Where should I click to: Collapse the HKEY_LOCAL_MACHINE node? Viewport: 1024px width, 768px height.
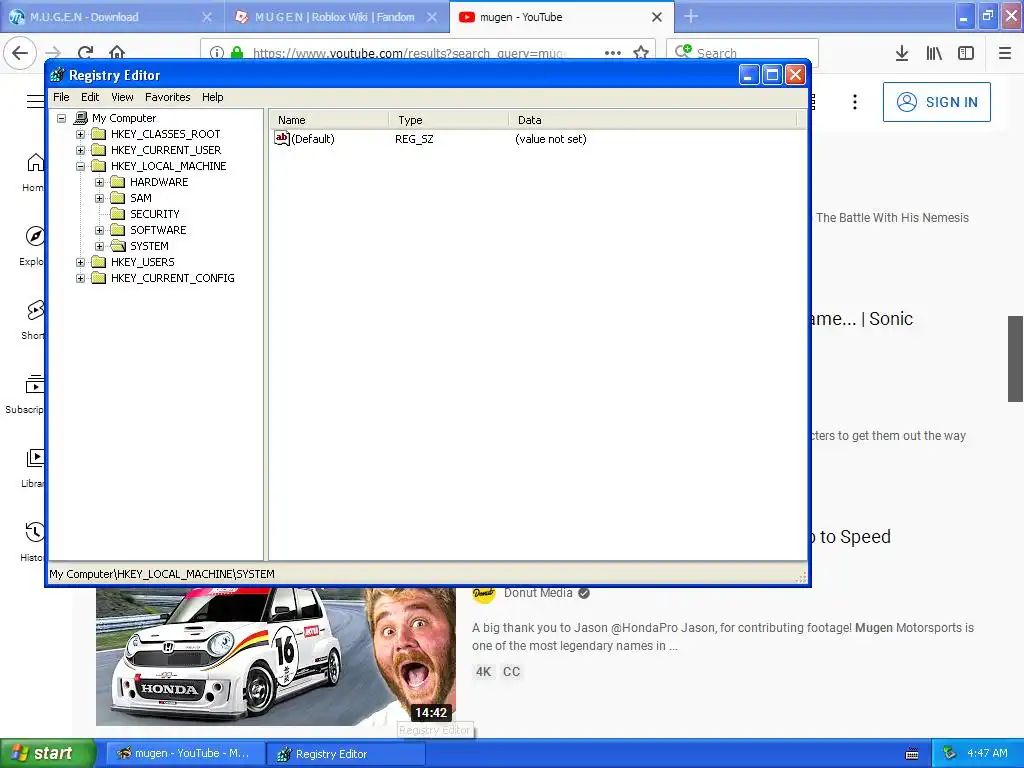pyautogui.click(x=80, y=166)
